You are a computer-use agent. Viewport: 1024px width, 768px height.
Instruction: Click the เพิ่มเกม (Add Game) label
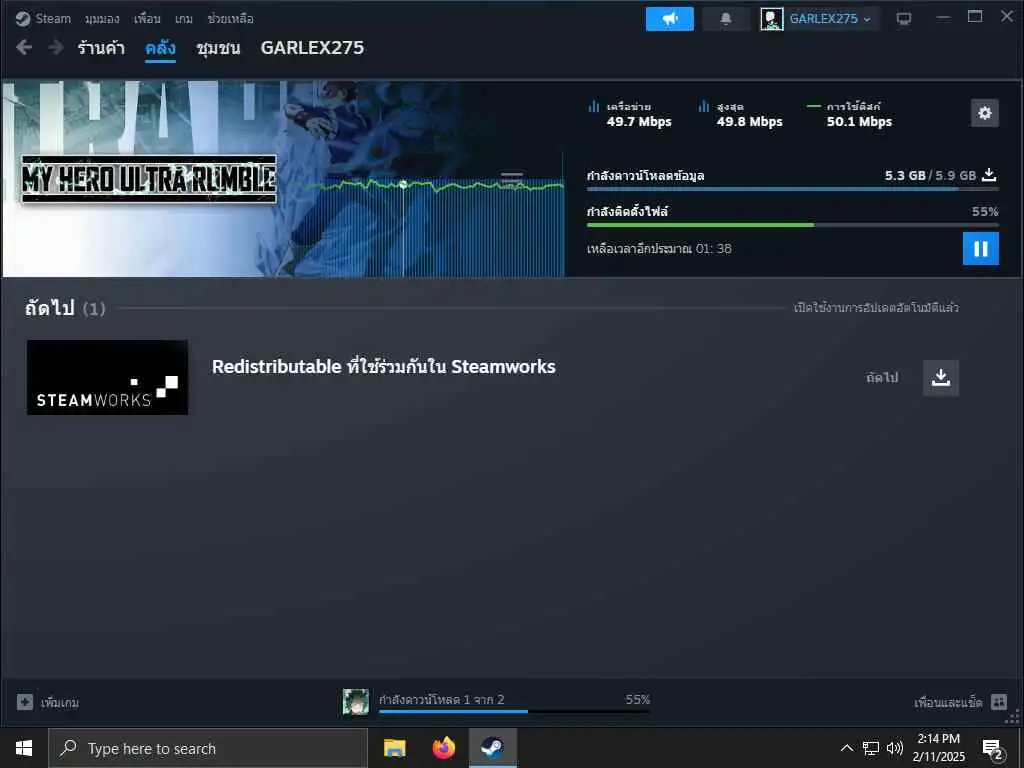(59, 703)
